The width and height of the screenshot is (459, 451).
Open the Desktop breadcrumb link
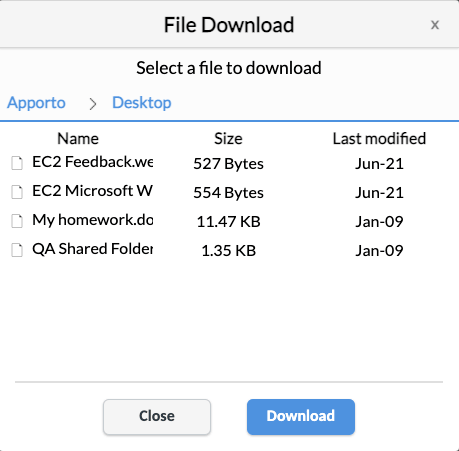pos(142,103)
